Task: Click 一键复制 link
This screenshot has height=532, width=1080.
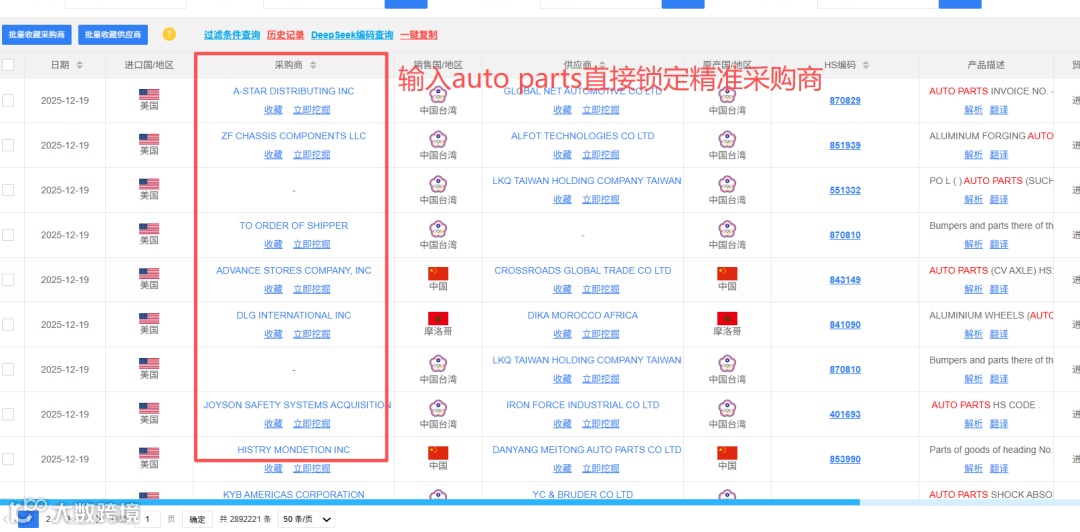Action: click(x=418, y=35)
